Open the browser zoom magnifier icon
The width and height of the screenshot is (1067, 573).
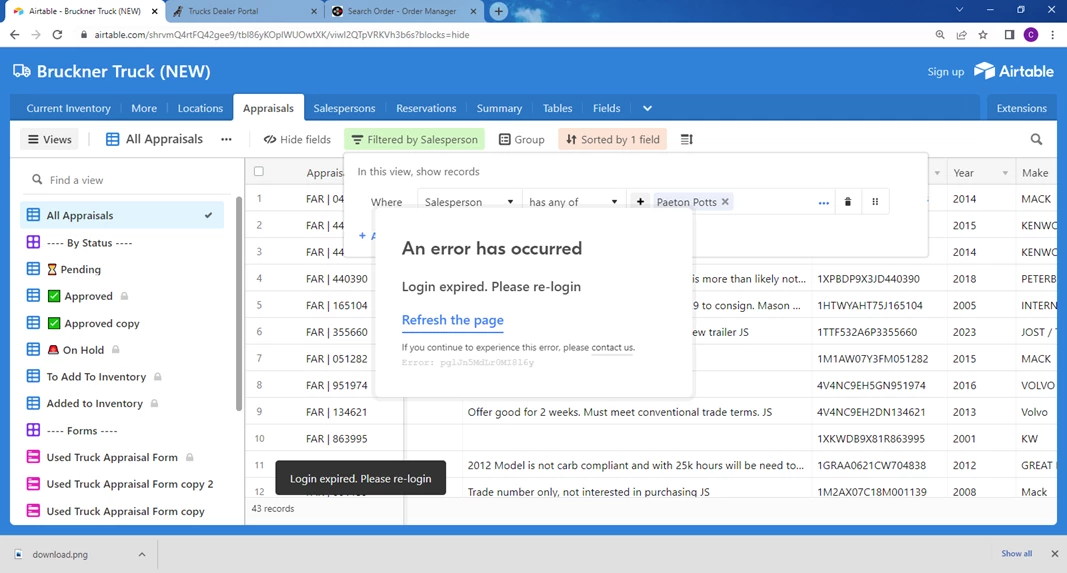(x=940, y=35)
